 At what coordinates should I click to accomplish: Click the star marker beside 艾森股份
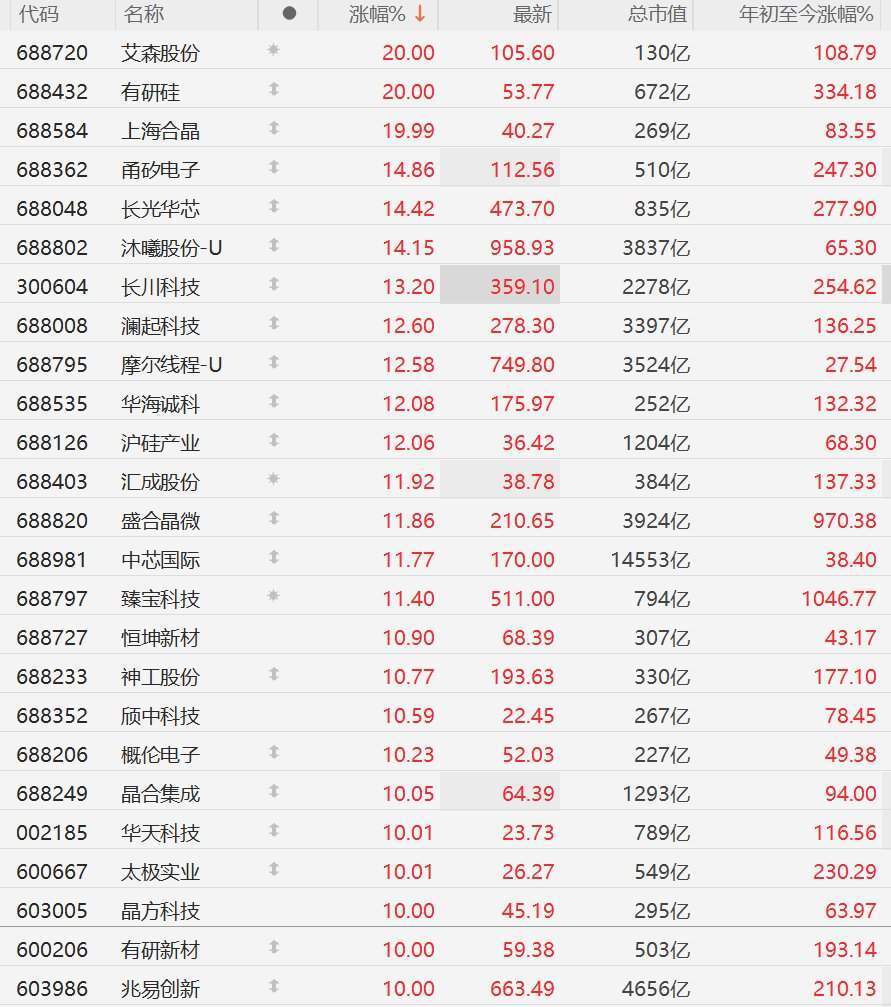(273, 49)
